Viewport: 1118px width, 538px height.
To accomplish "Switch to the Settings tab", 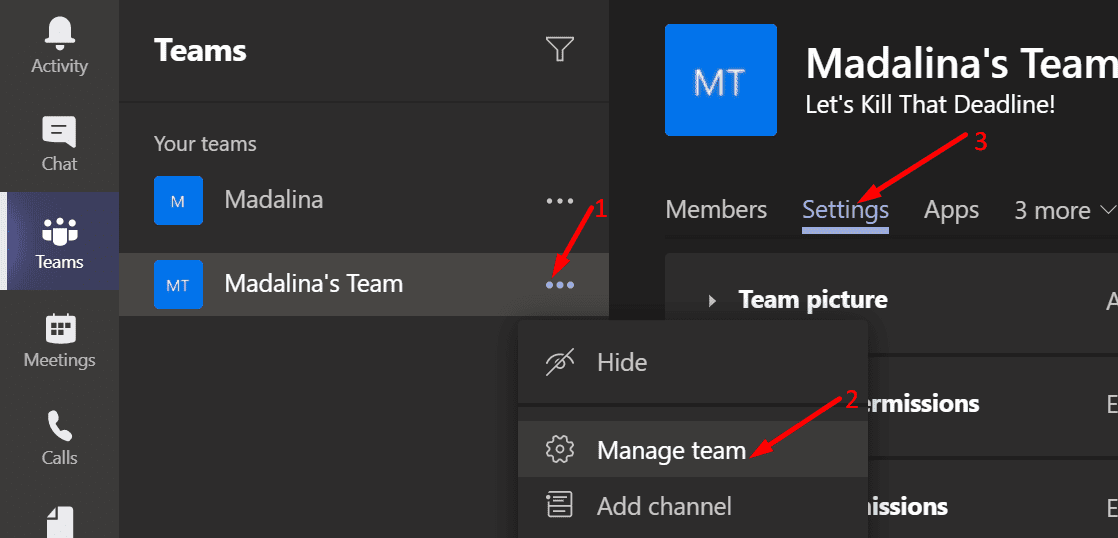I will (846, 211).
